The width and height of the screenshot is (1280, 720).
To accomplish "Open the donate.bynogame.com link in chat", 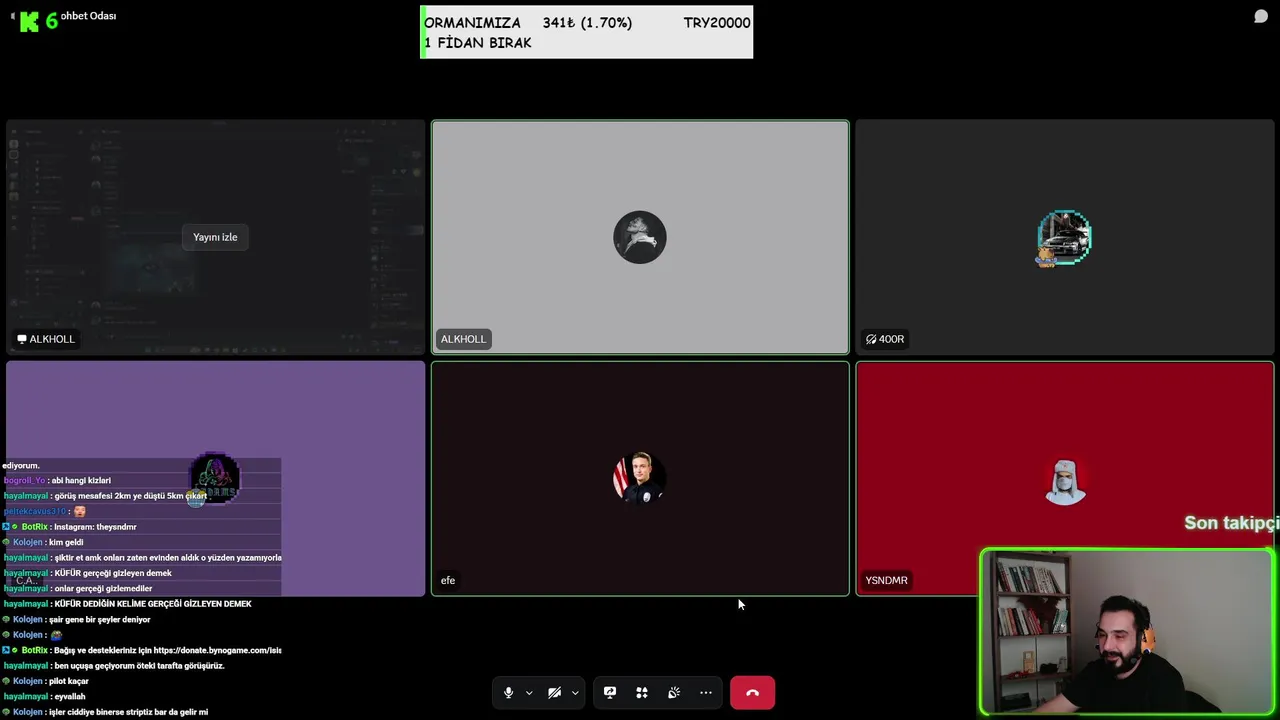I will point(217,650).
